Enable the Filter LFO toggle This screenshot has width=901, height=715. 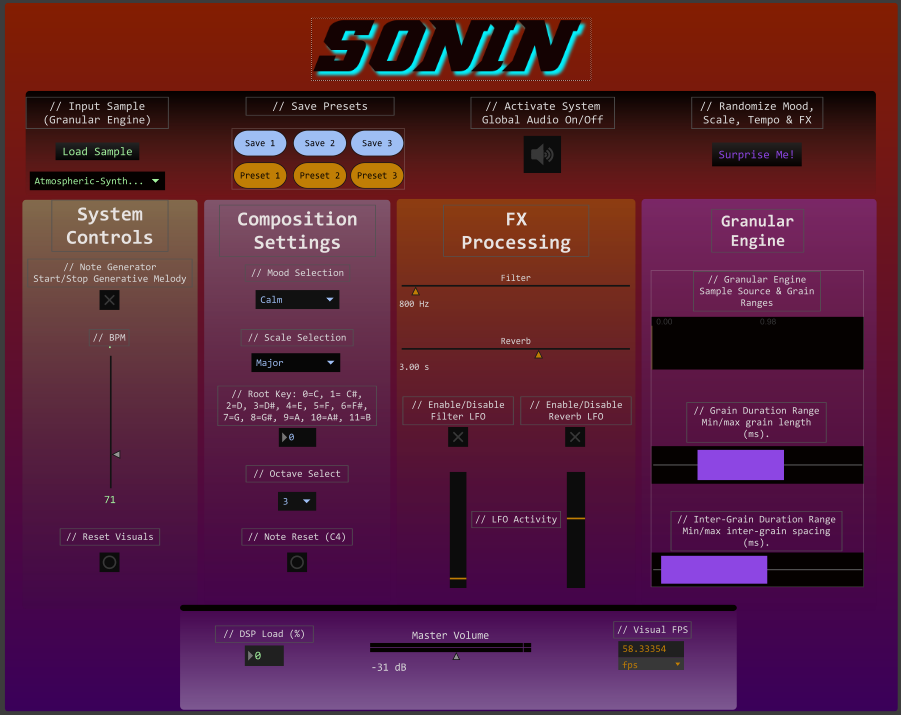458,437
